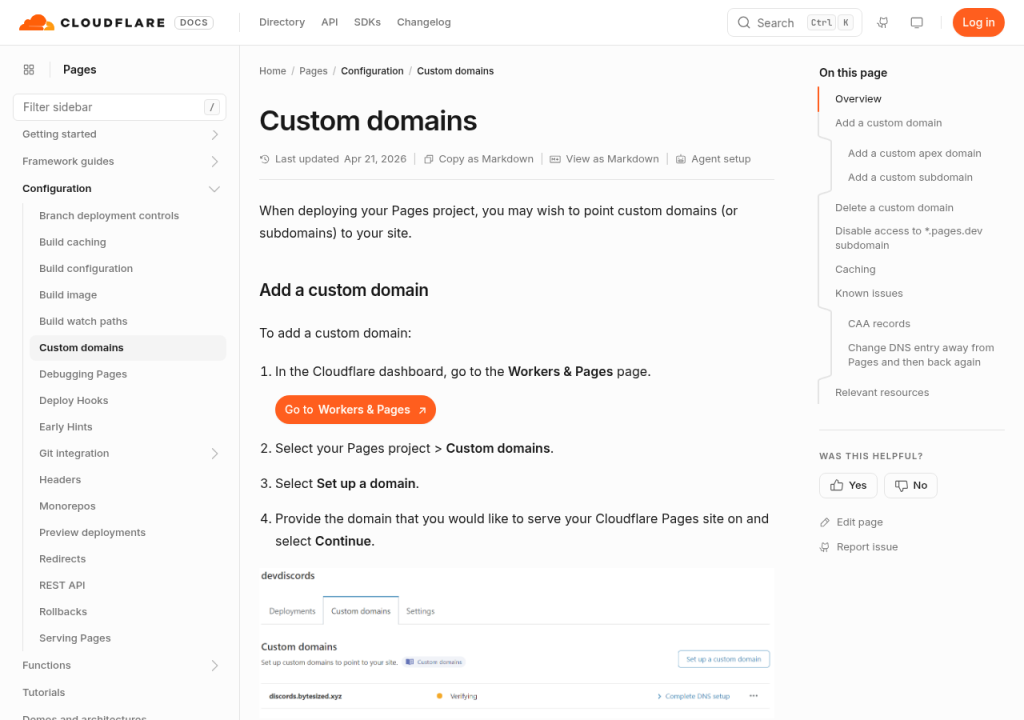The width and height of the screenshot is (1024, 720).
Task: Jump to Caching section
Action: (855, 269)
